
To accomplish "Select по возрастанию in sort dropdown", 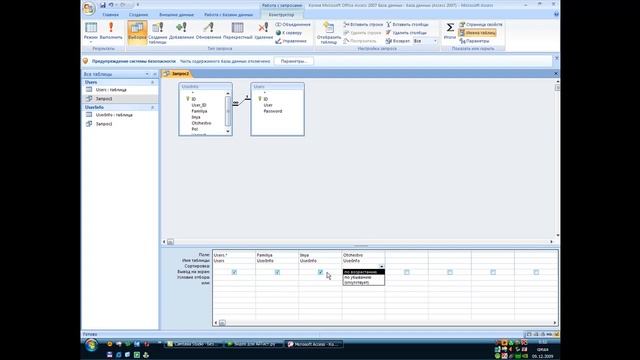I will click(363, 272).
